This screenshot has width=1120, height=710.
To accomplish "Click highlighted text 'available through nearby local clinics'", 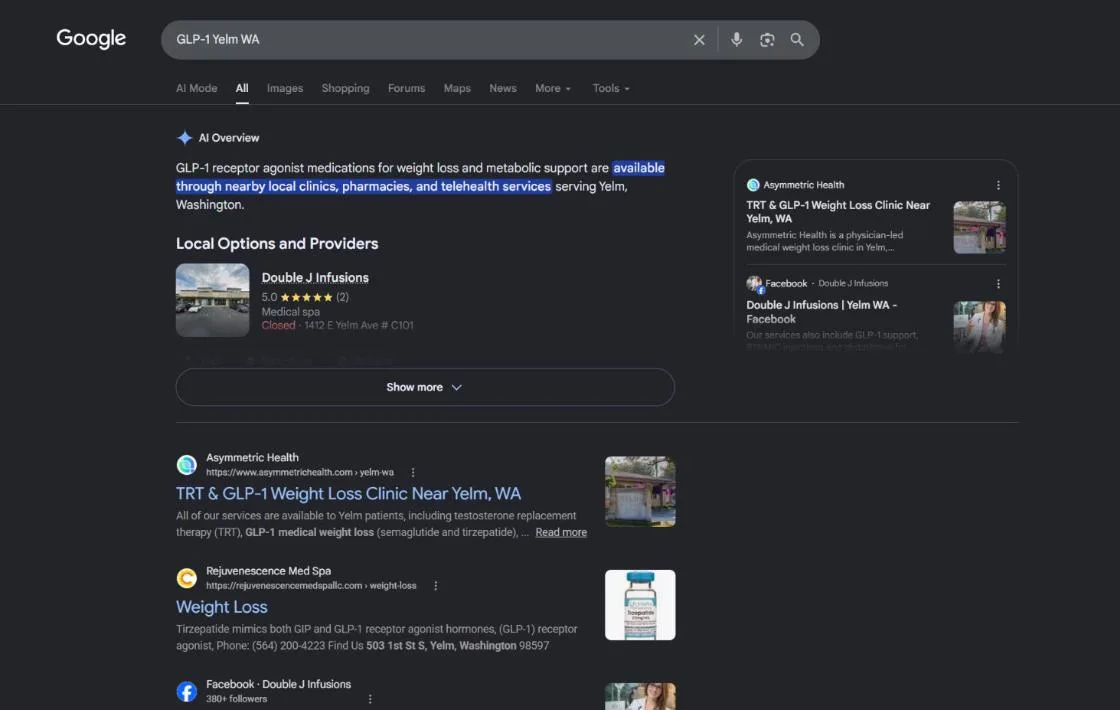I will point(420,177).
